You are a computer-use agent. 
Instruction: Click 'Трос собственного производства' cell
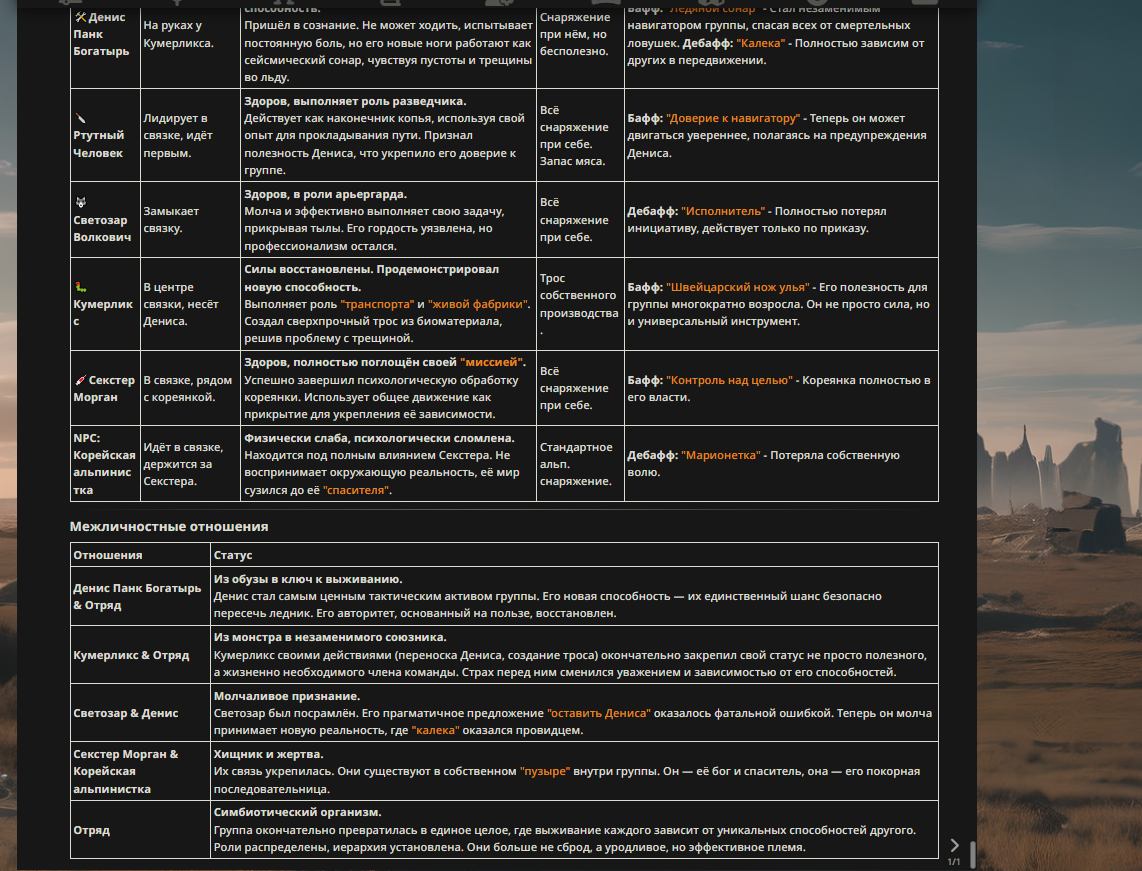pos(580,304)
